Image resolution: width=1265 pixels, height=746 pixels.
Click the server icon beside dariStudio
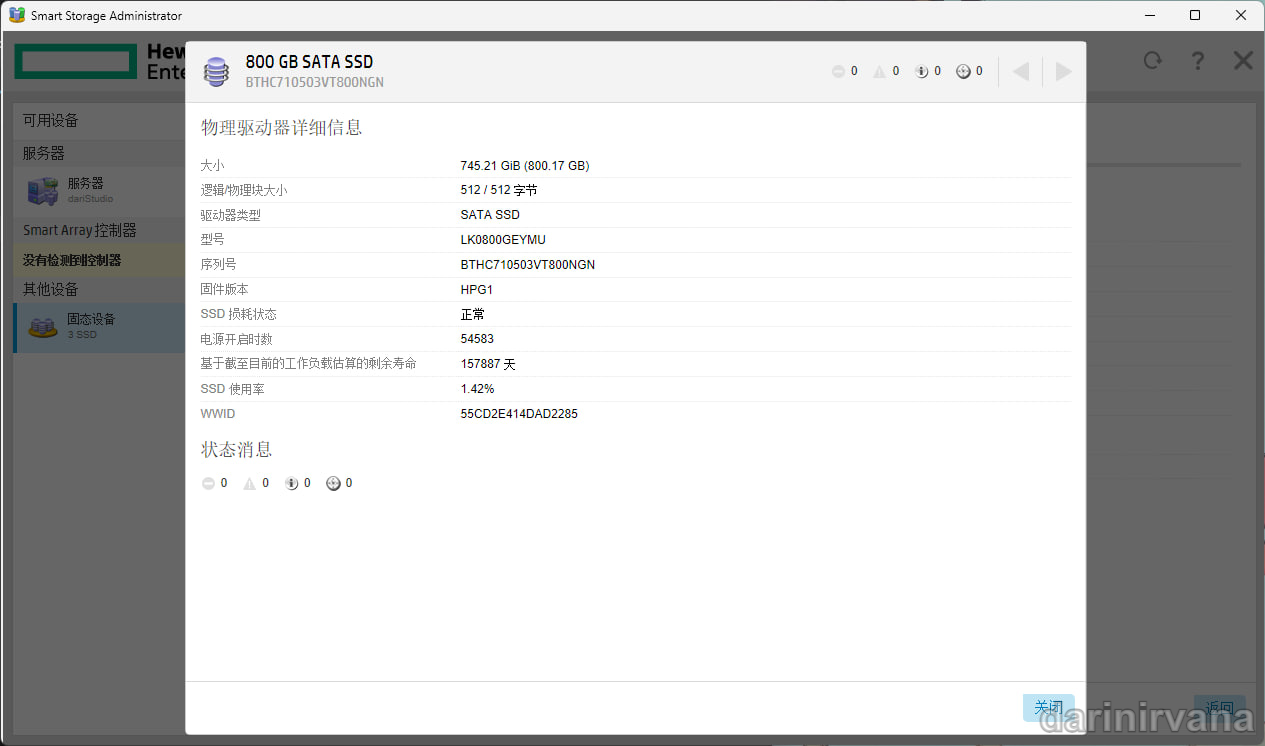(41, 190)
